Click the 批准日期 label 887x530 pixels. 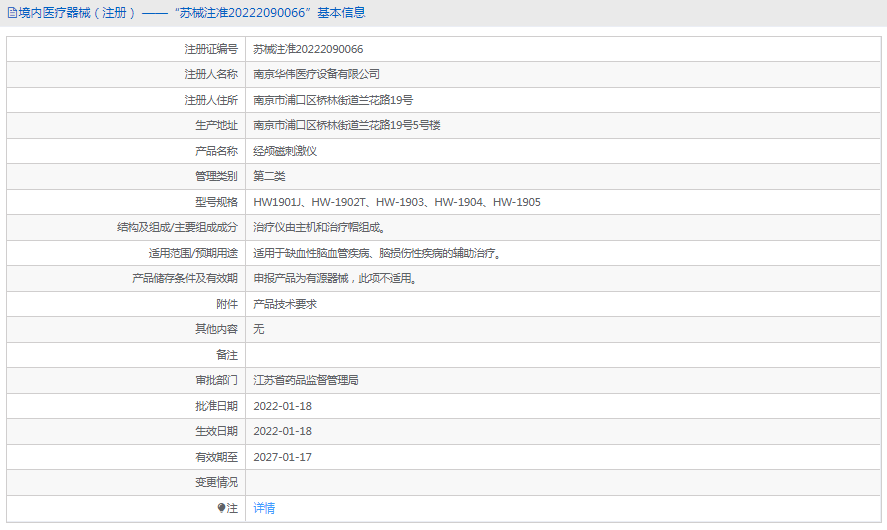tap(217, 406)
